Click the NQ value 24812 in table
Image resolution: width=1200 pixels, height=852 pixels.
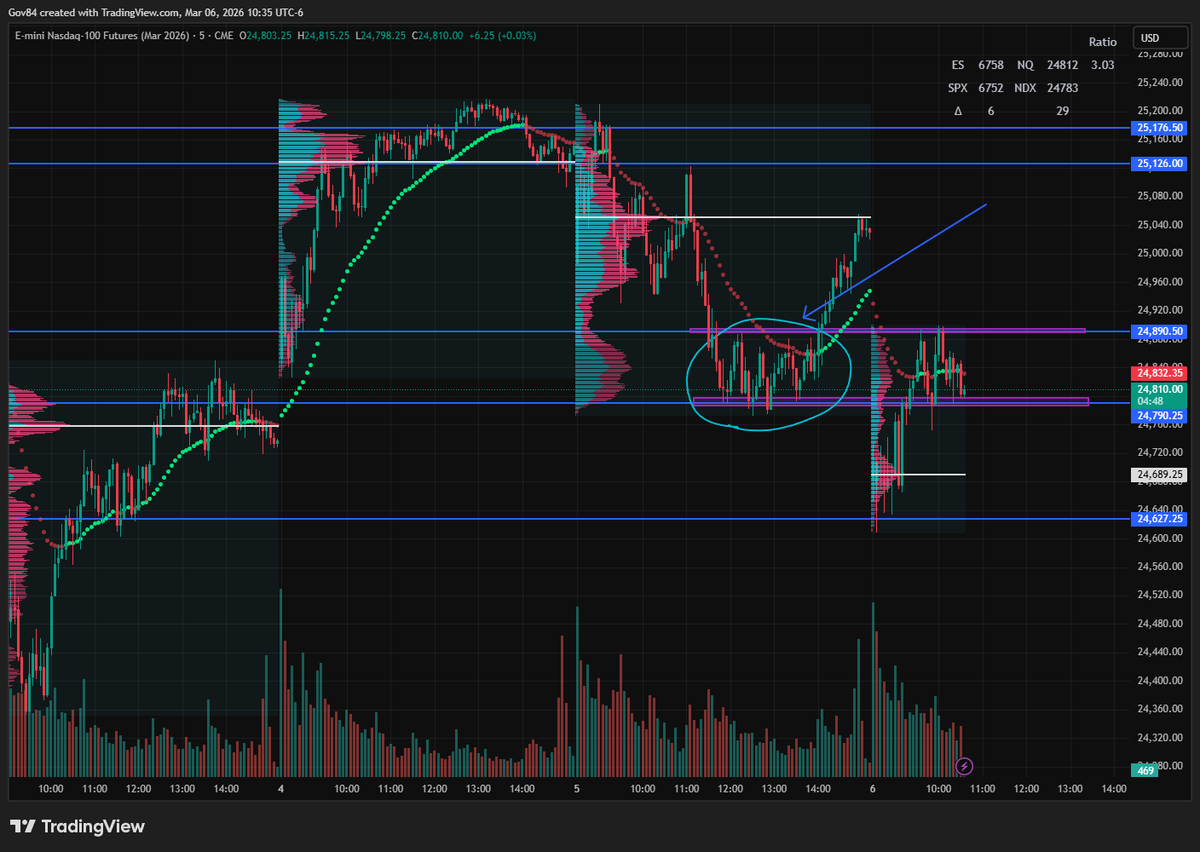[x=1062, y=65]
